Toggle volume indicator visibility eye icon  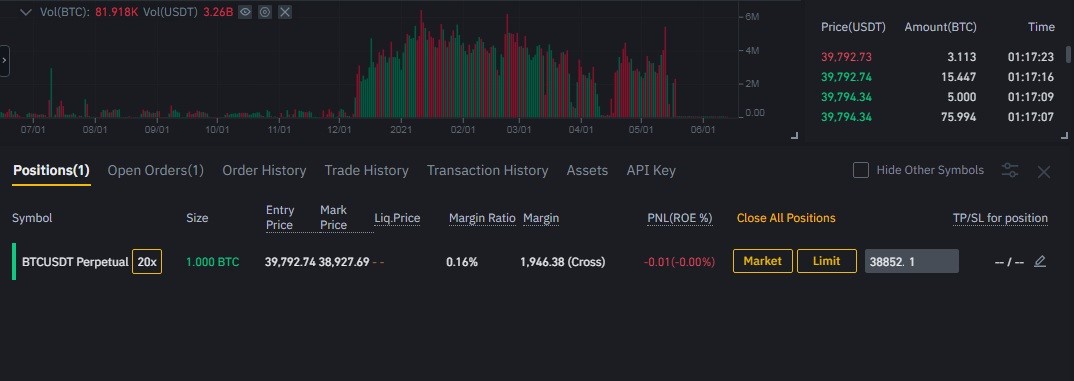point(245,12)
